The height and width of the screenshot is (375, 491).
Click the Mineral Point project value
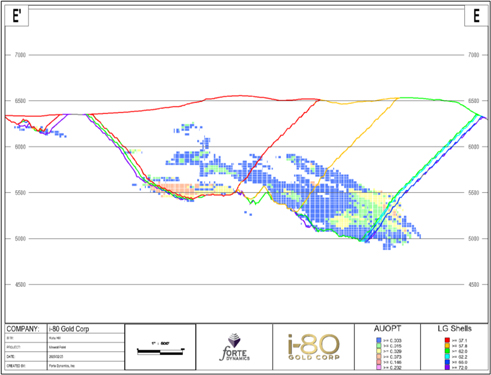pyautogui.click(x=57, y=347)
